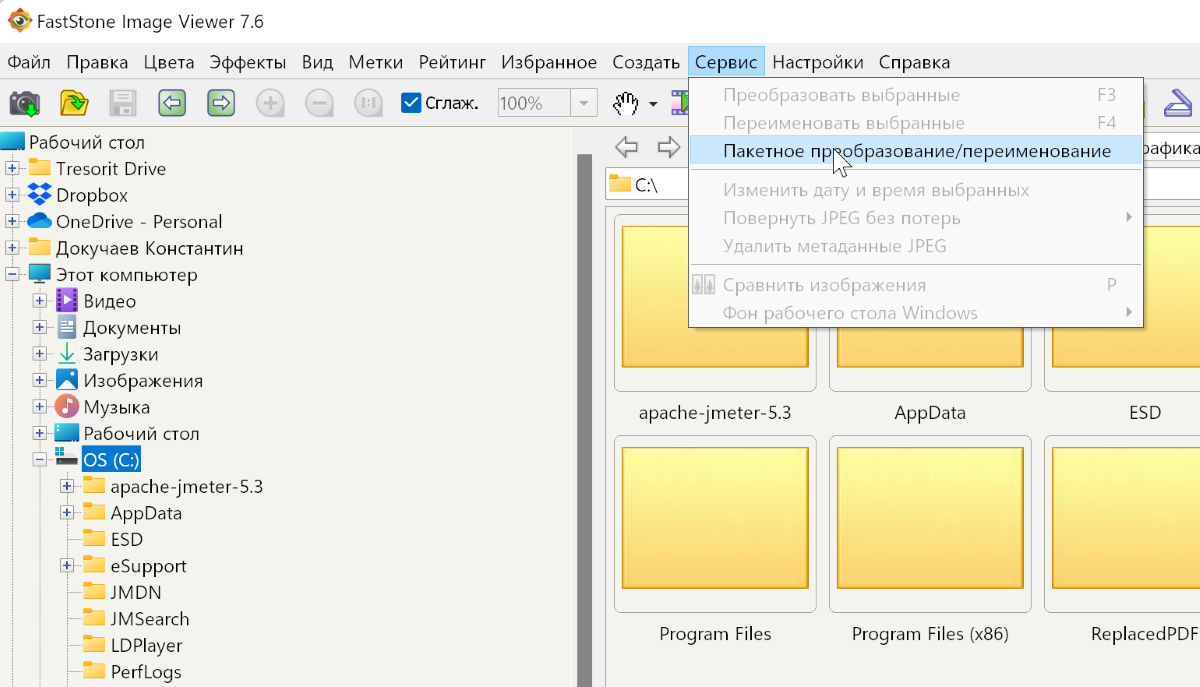Collapse the Этот компьютер node

point(12,274)
